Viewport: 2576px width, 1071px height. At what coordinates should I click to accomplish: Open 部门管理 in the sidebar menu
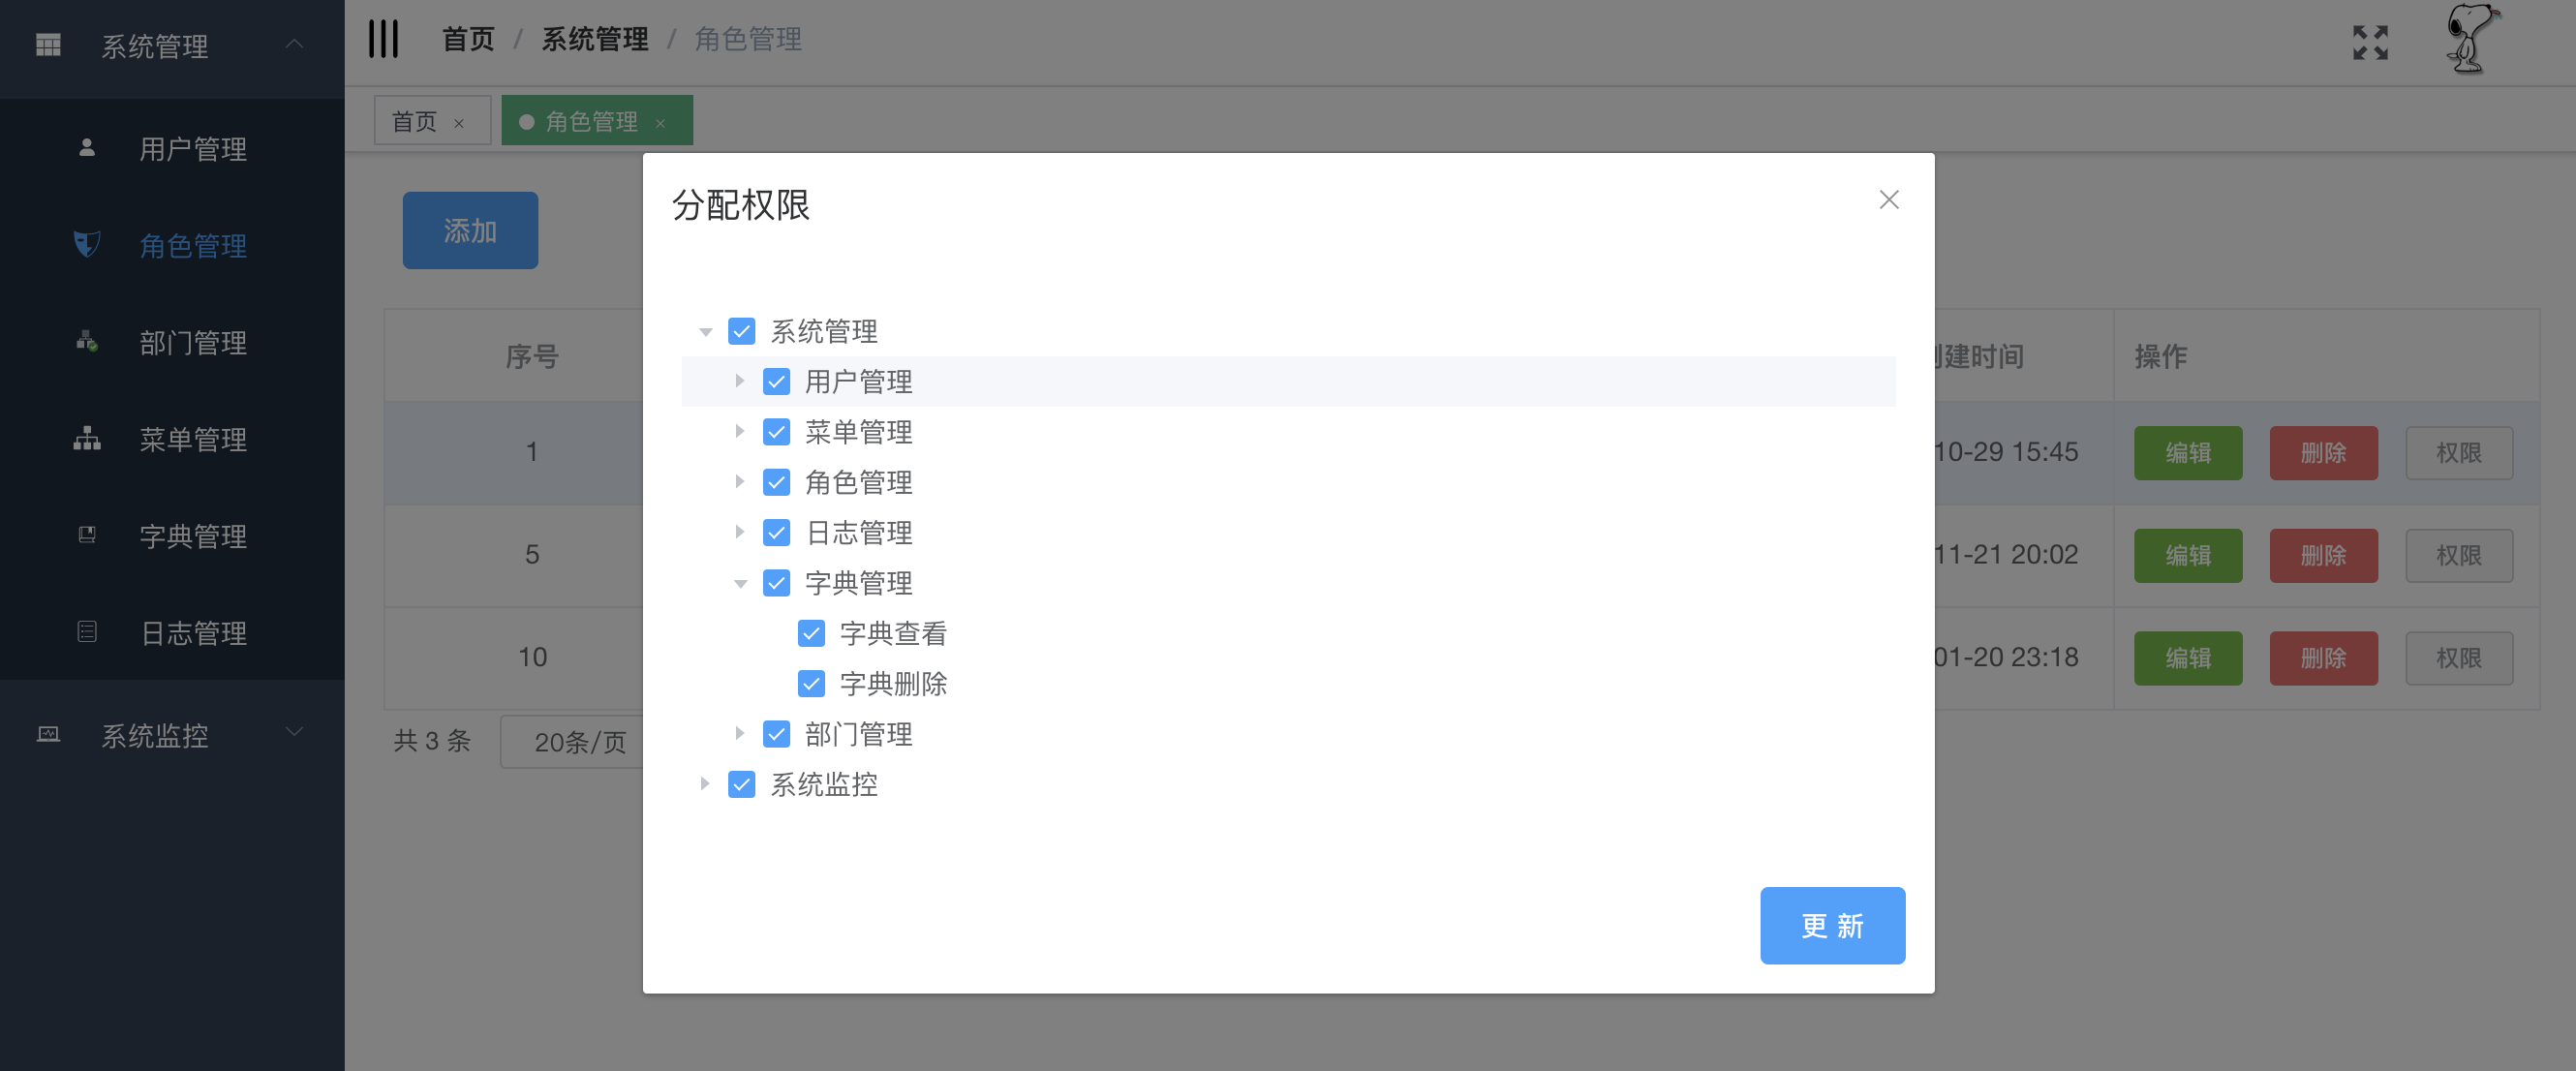(193, 342)
